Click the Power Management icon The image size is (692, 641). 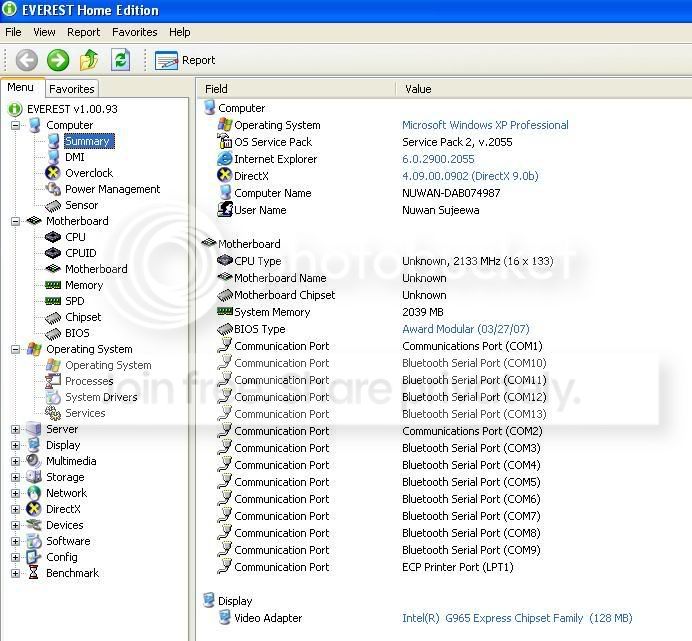53,189
